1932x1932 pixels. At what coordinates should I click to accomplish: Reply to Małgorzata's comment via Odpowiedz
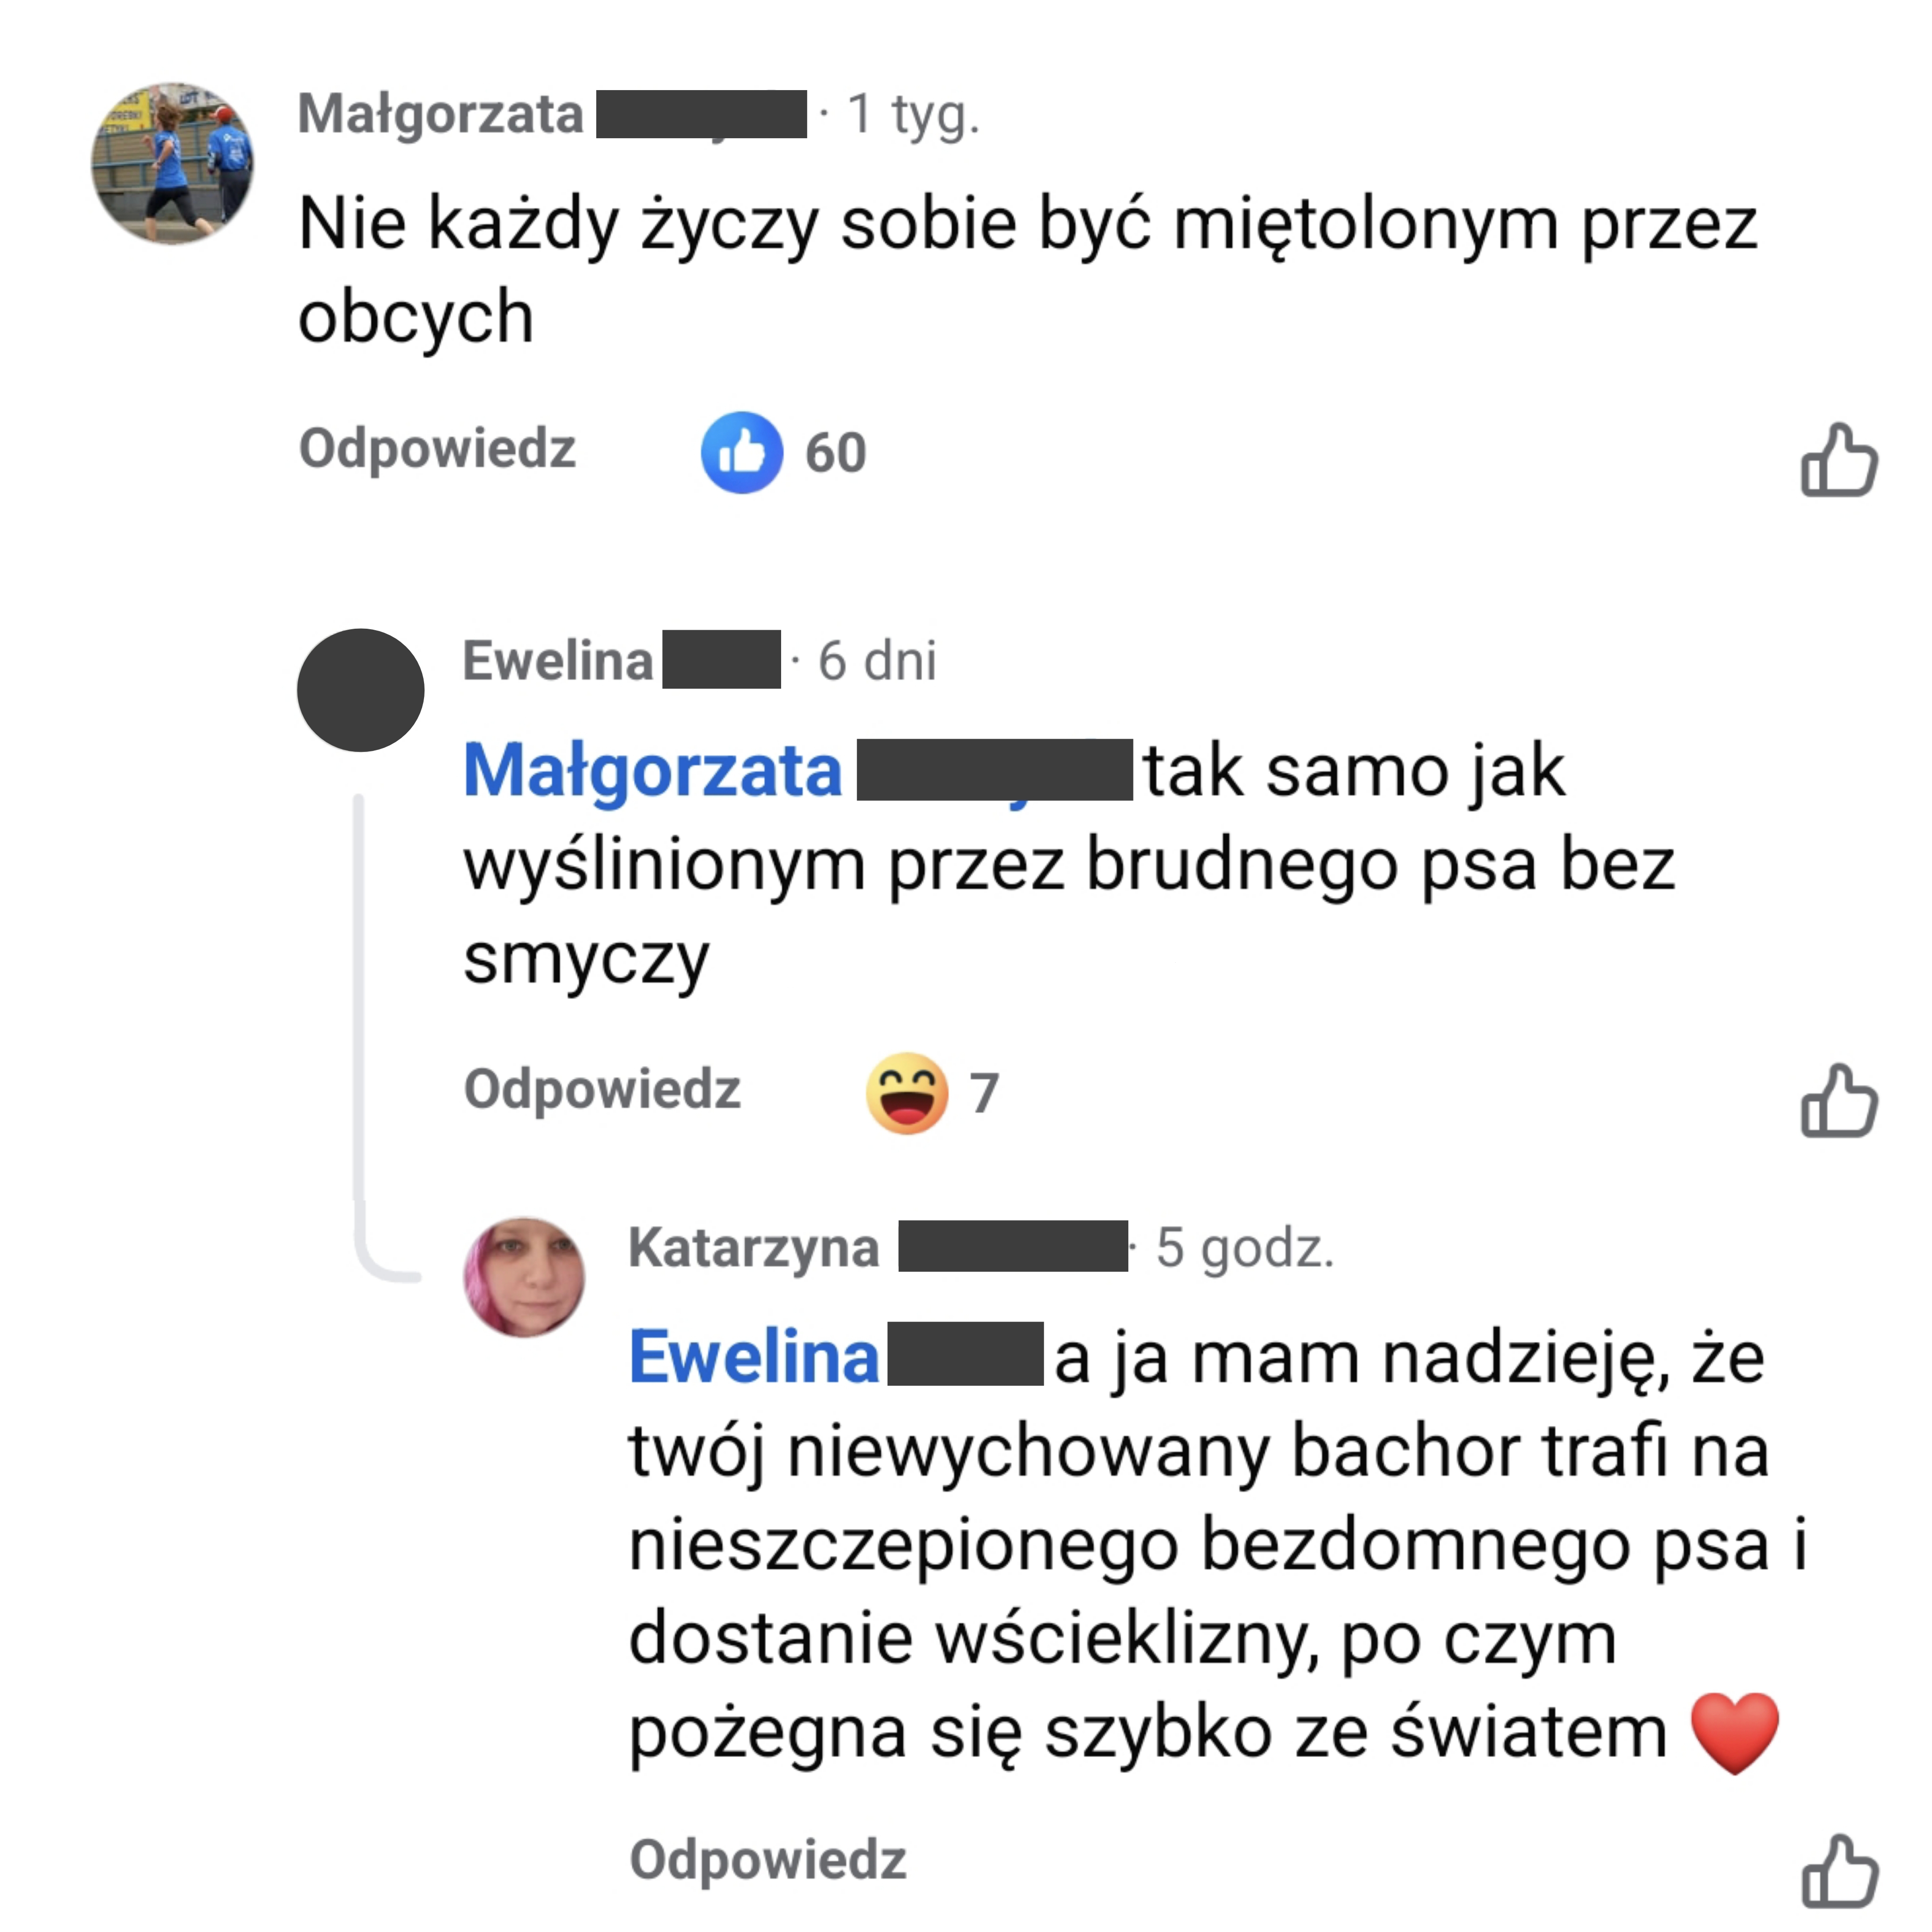[437, 448]
